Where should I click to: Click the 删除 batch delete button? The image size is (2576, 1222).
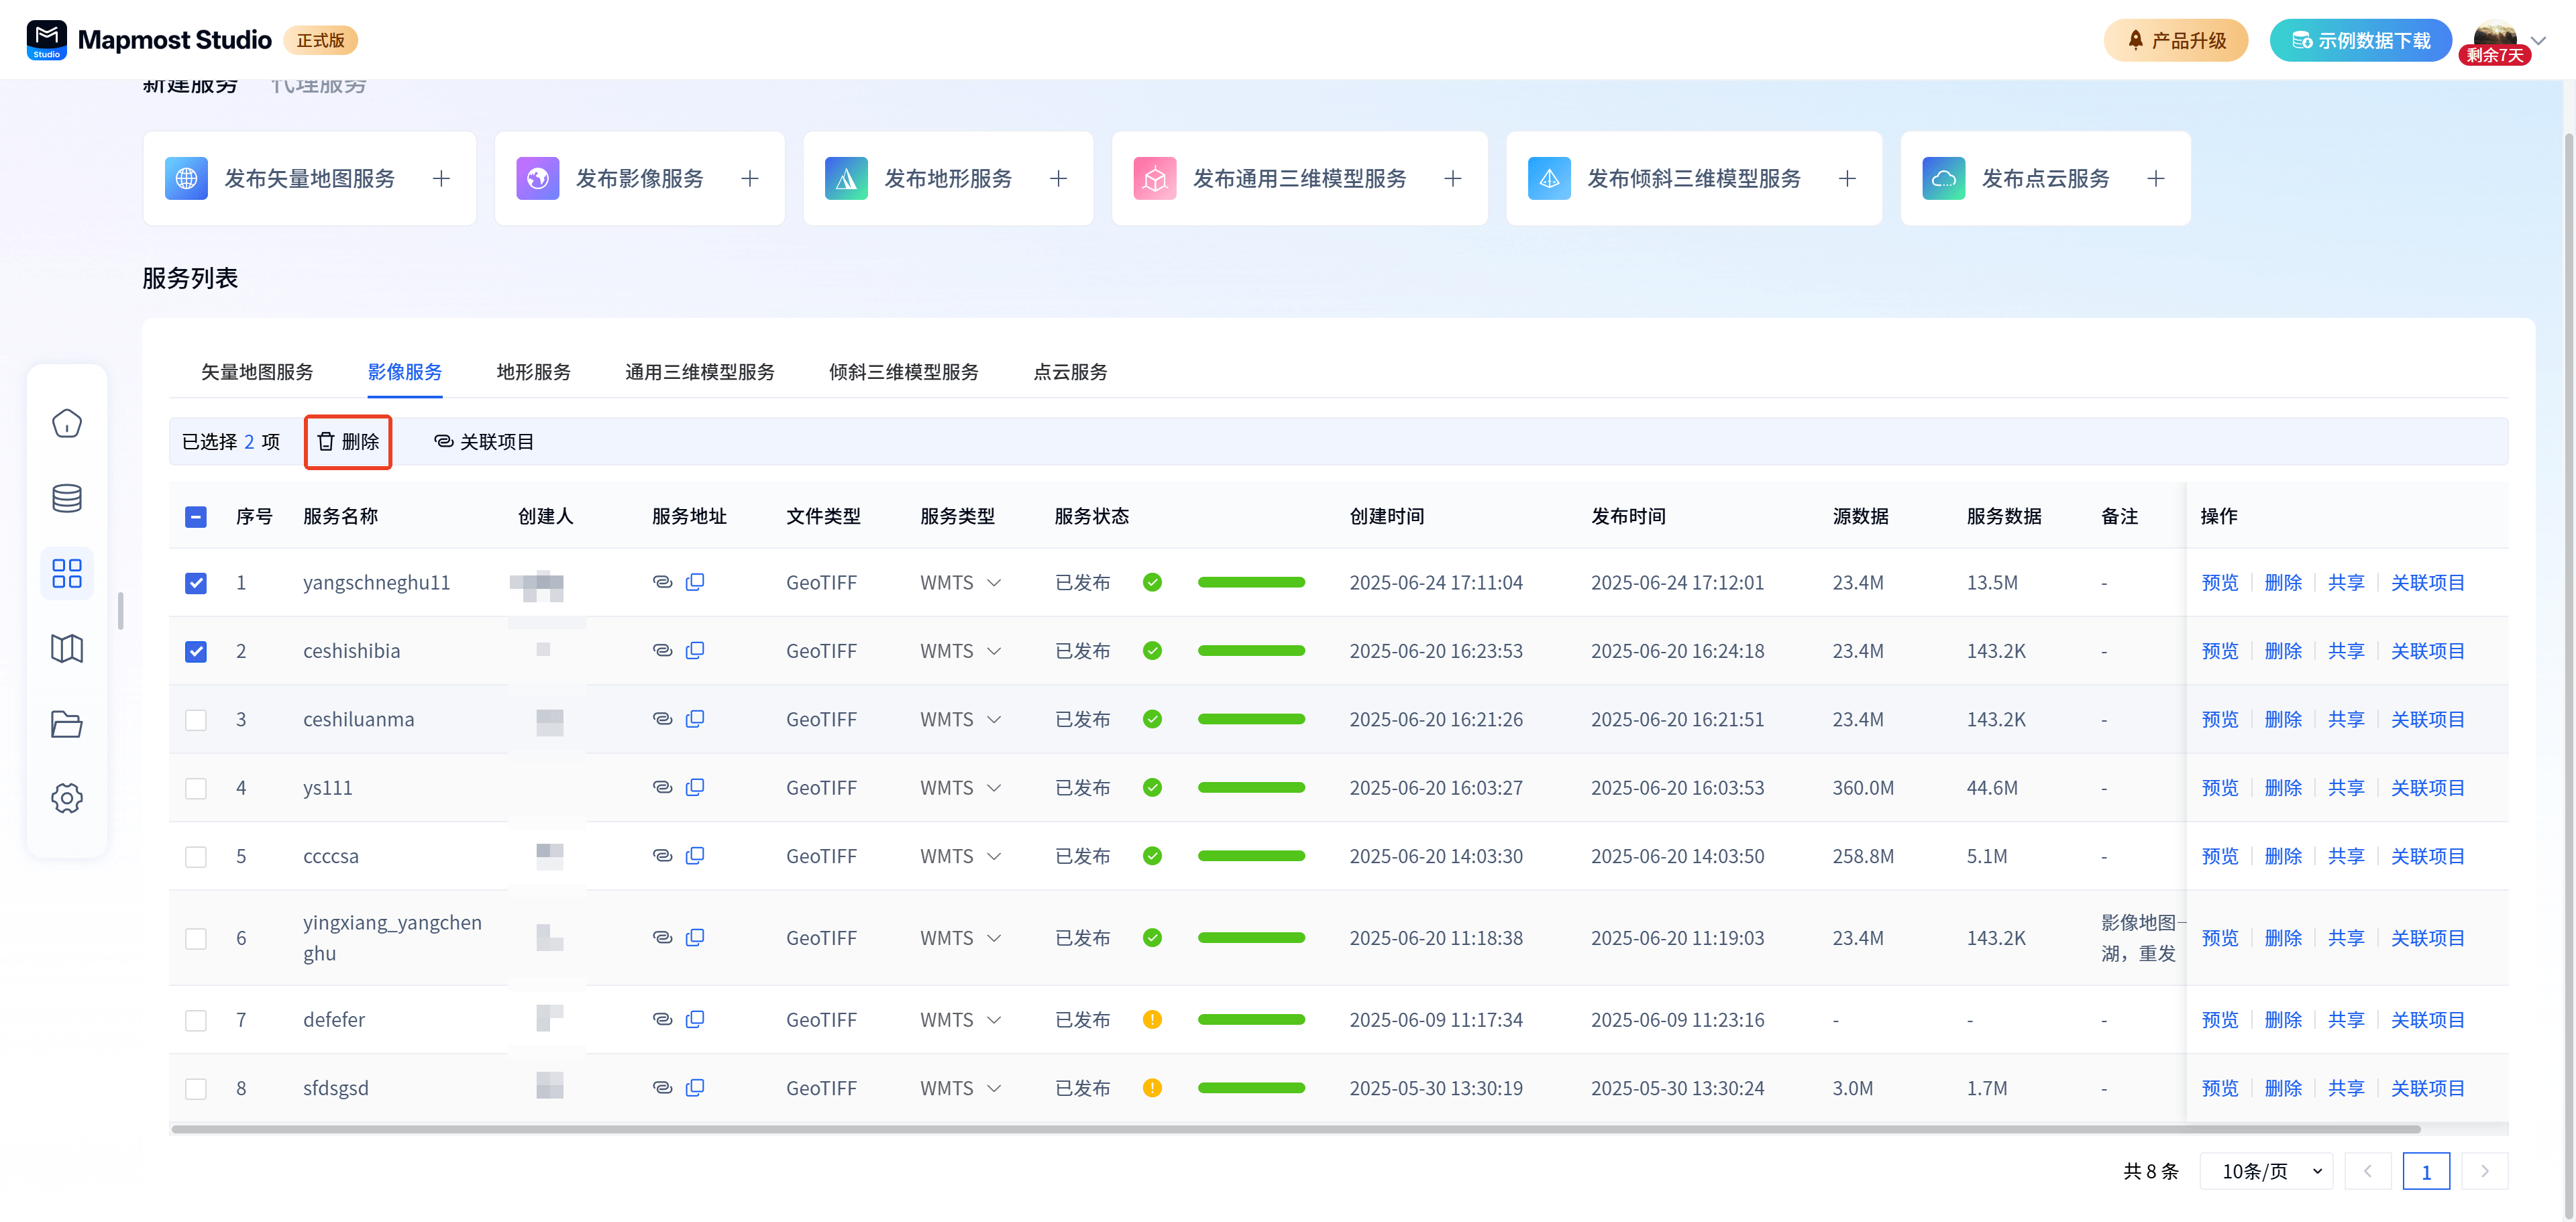(x=348, y=442)
